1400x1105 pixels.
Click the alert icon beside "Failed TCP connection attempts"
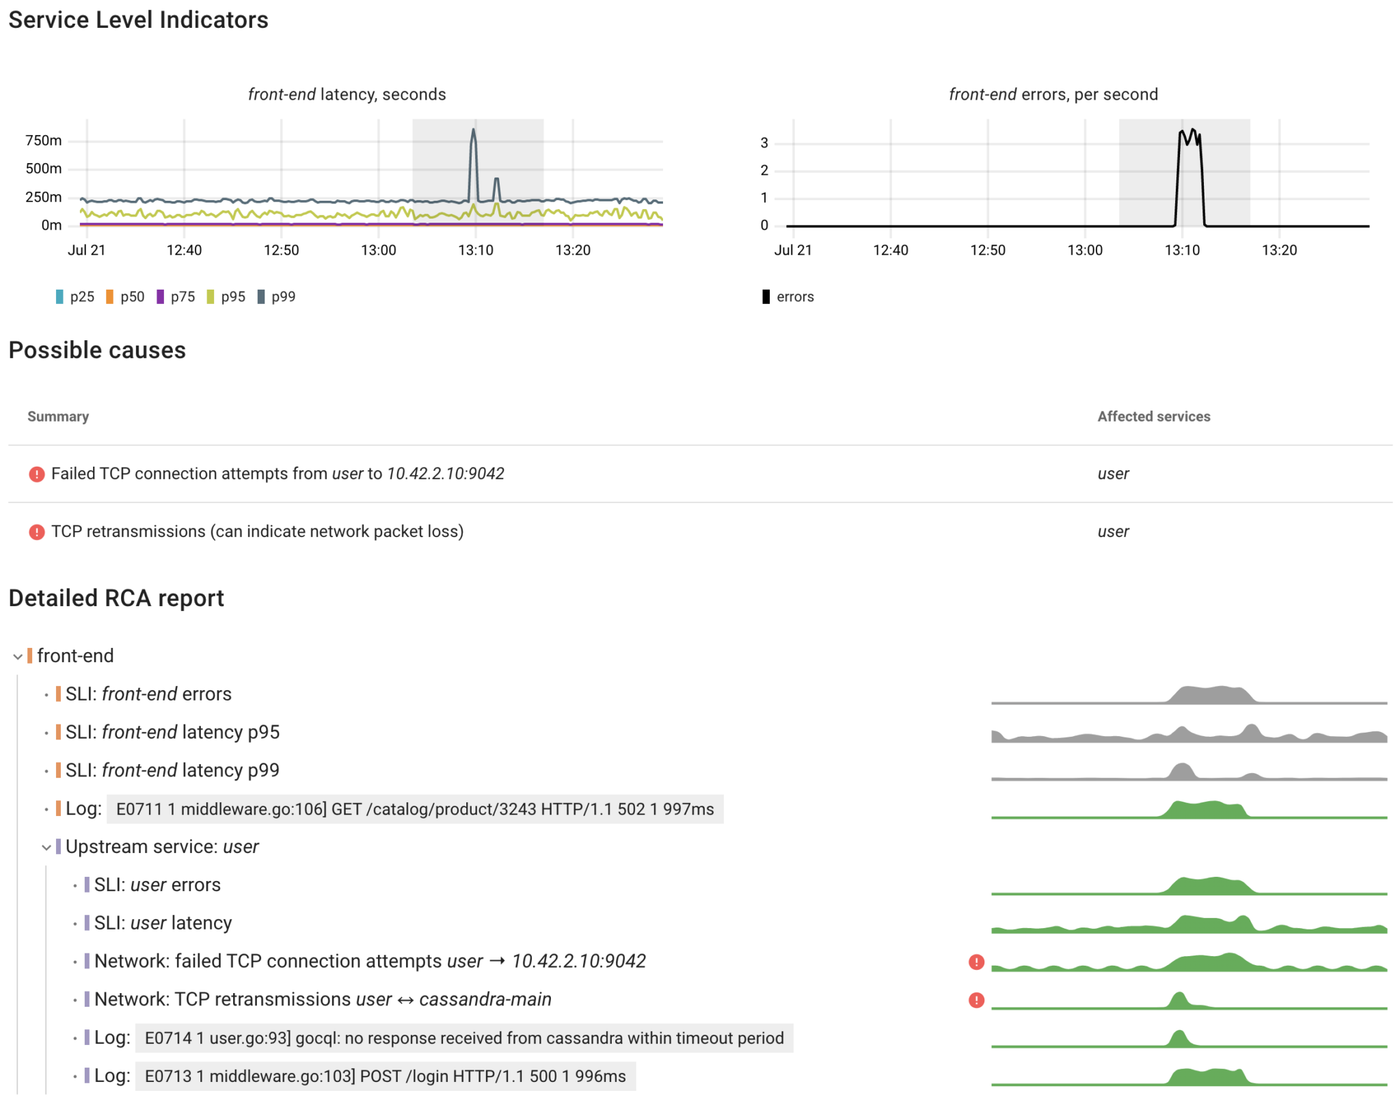pos(36,473)
